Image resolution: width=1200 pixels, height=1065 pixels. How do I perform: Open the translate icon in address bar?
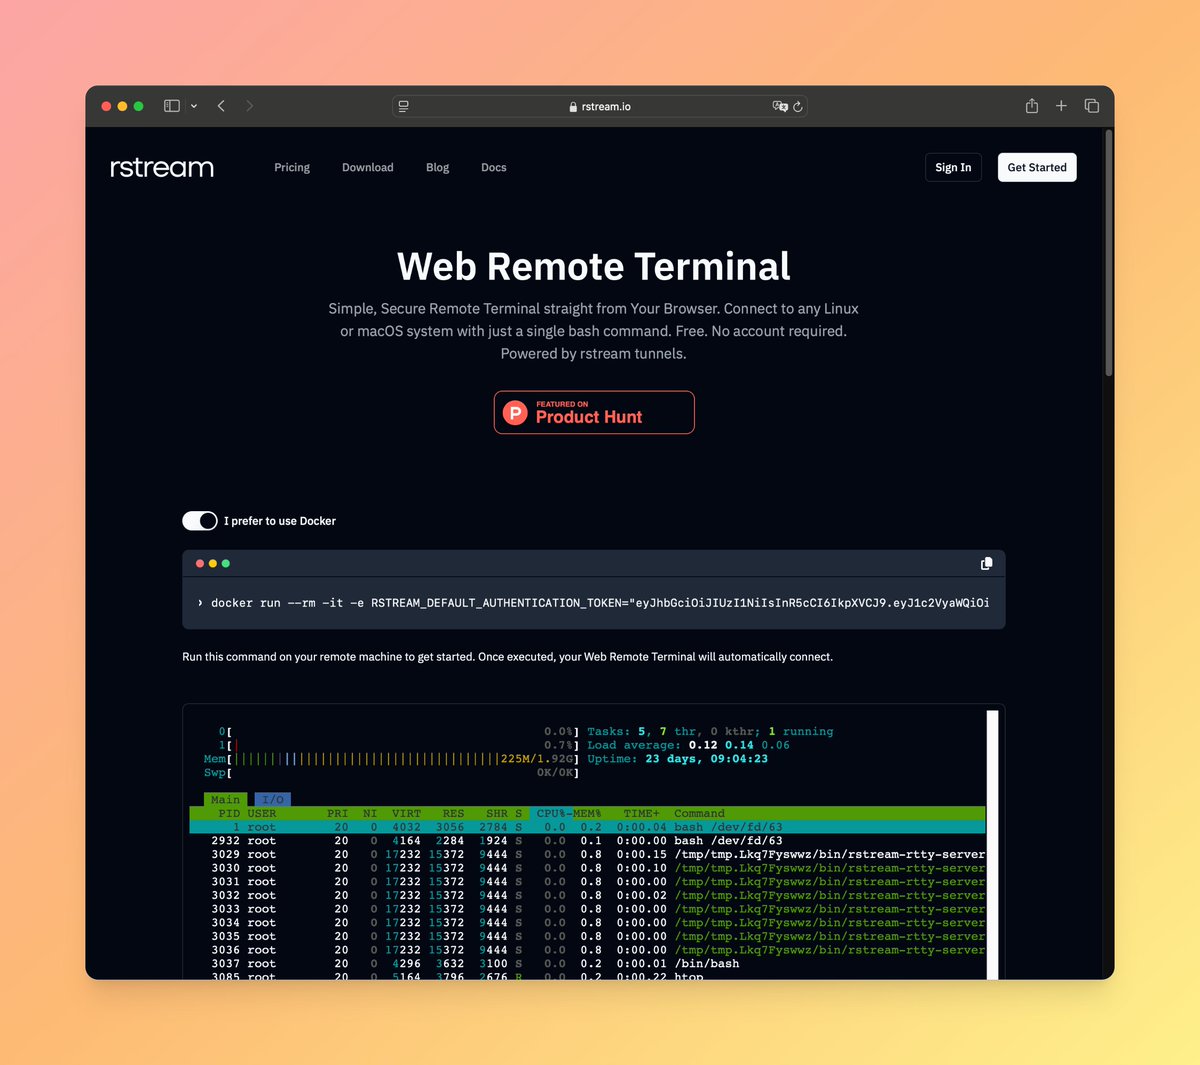tap(780, 106)
